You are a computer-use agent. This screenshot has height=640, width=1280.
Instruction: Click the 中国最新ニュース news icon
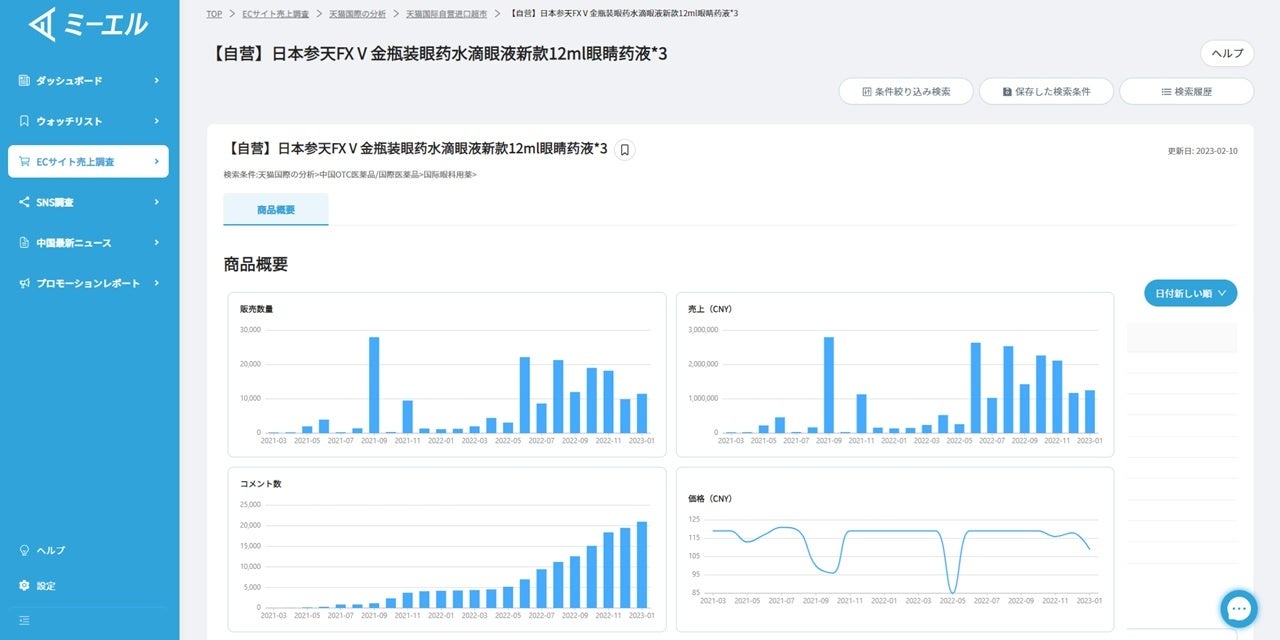click(x=24, y=243)
